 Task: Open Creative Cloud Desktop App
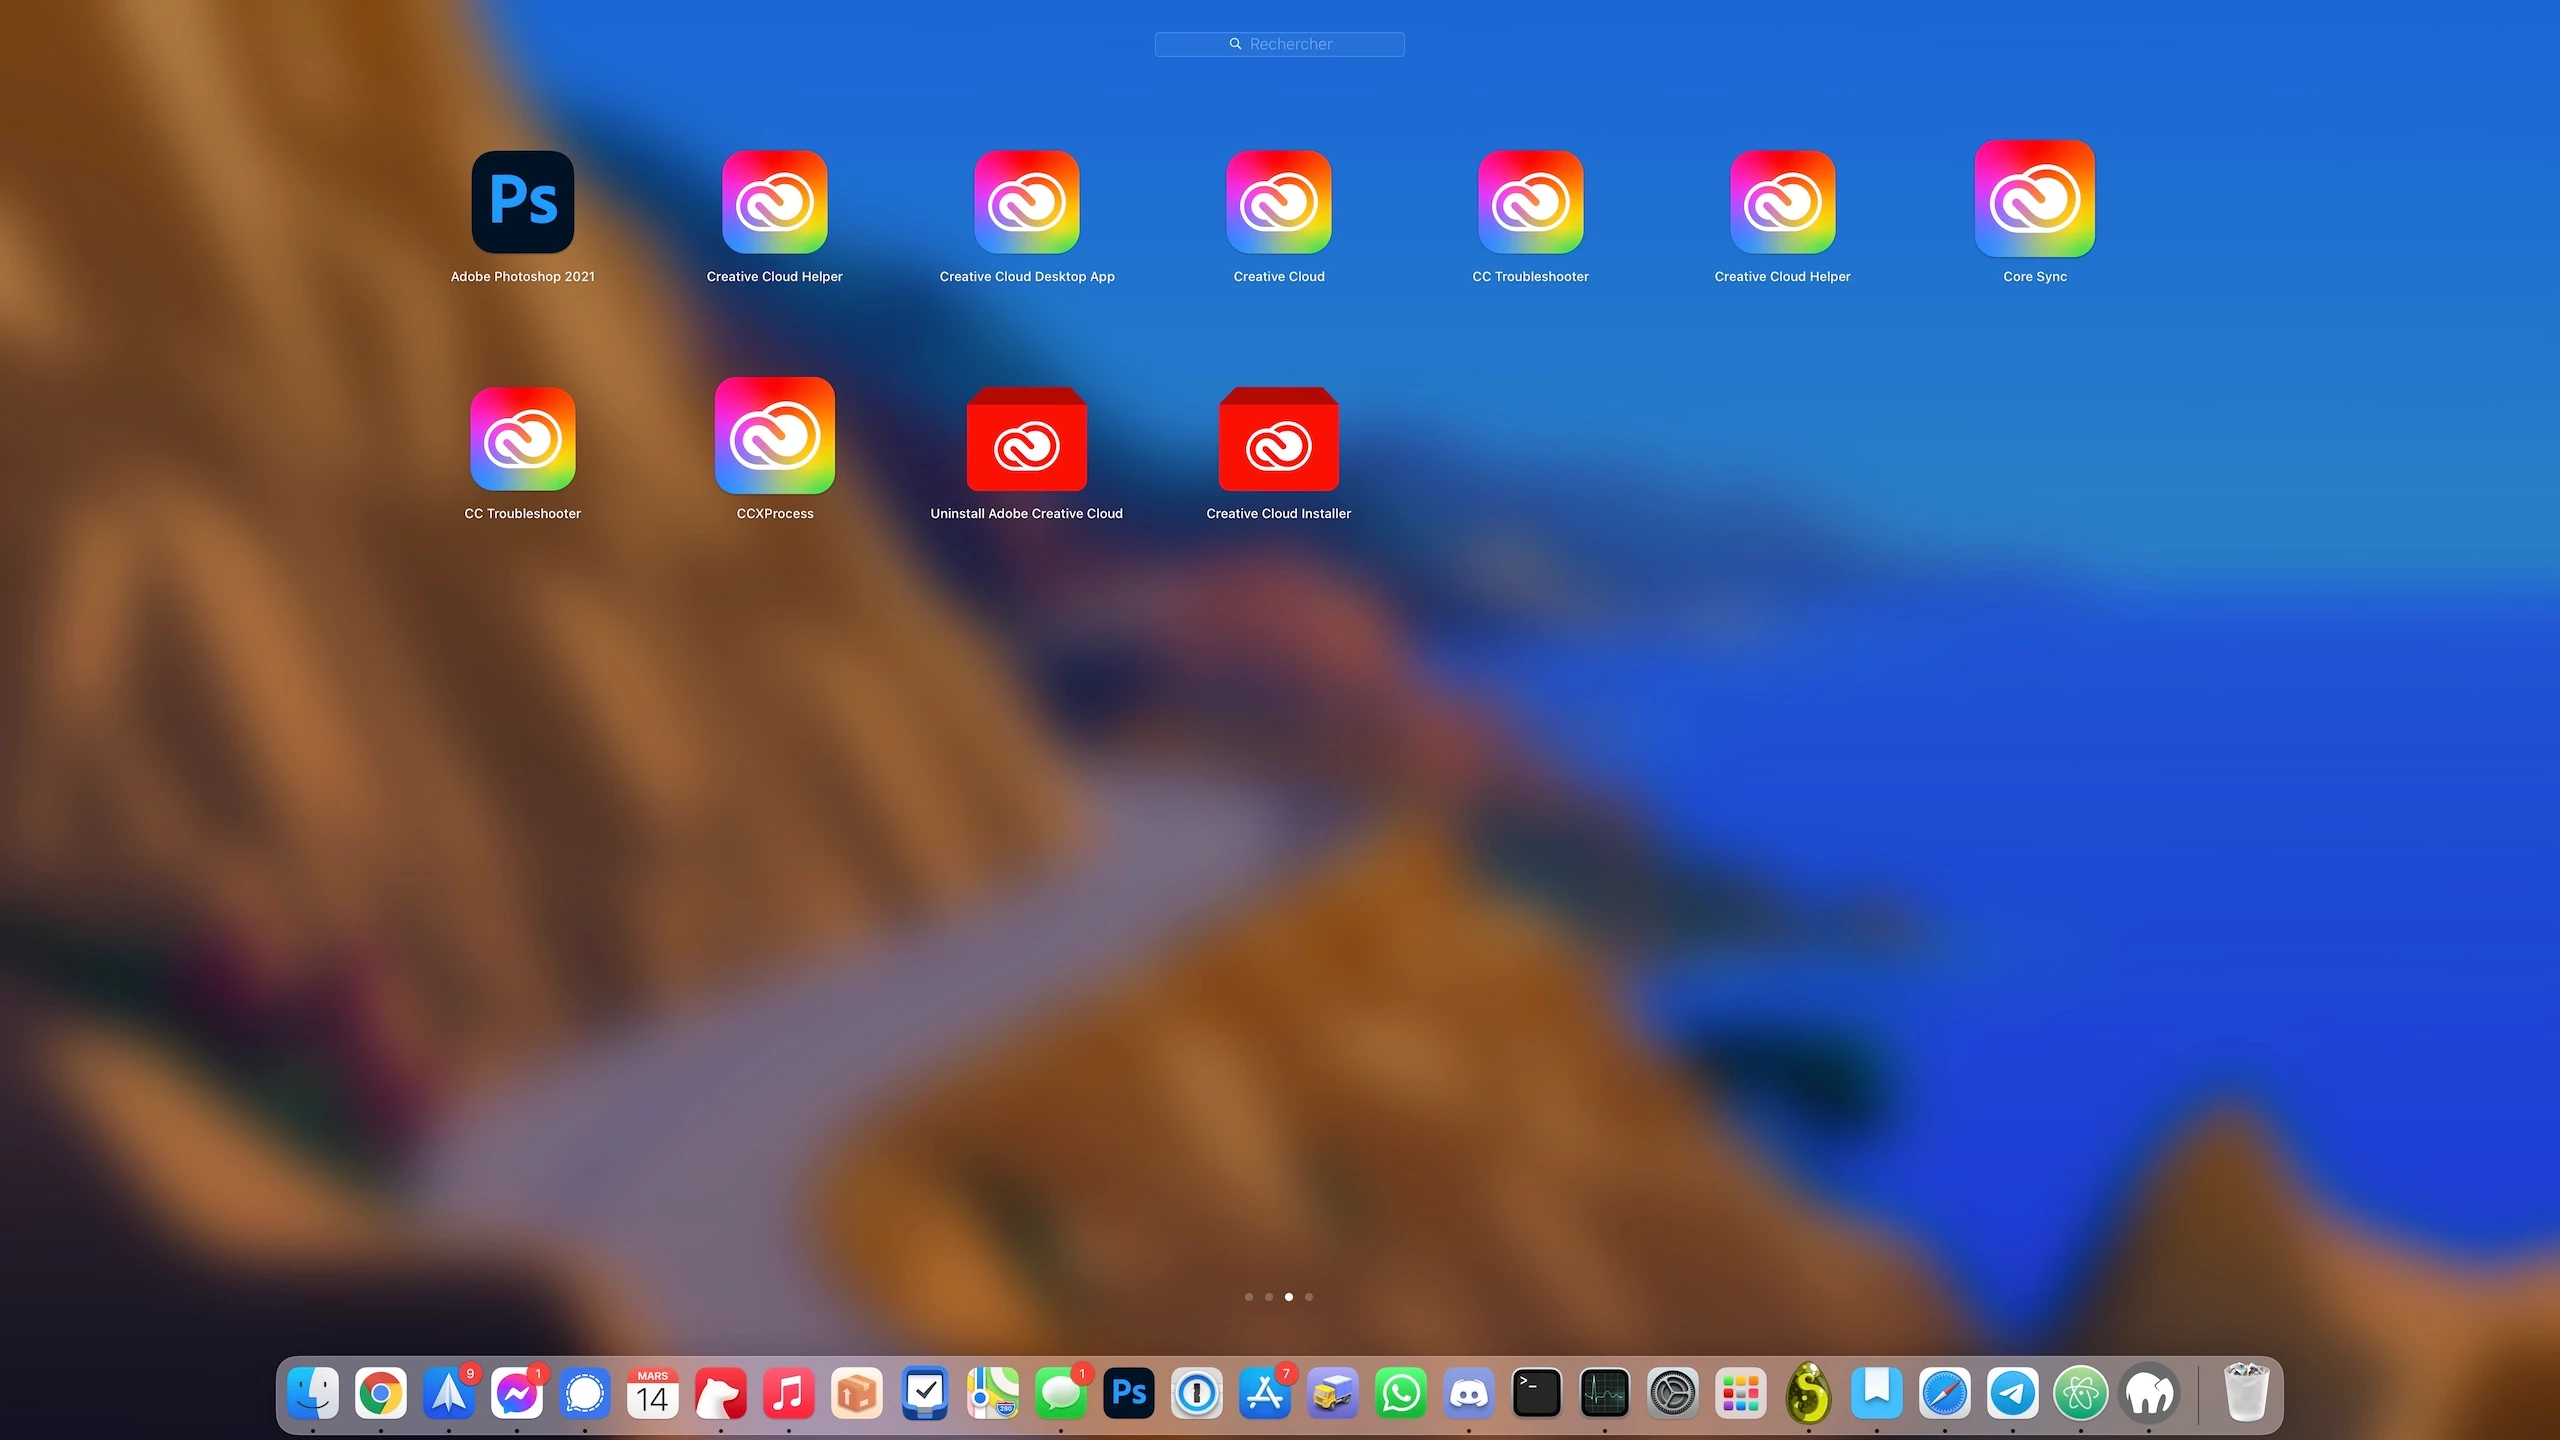[x=1026, y=202]
